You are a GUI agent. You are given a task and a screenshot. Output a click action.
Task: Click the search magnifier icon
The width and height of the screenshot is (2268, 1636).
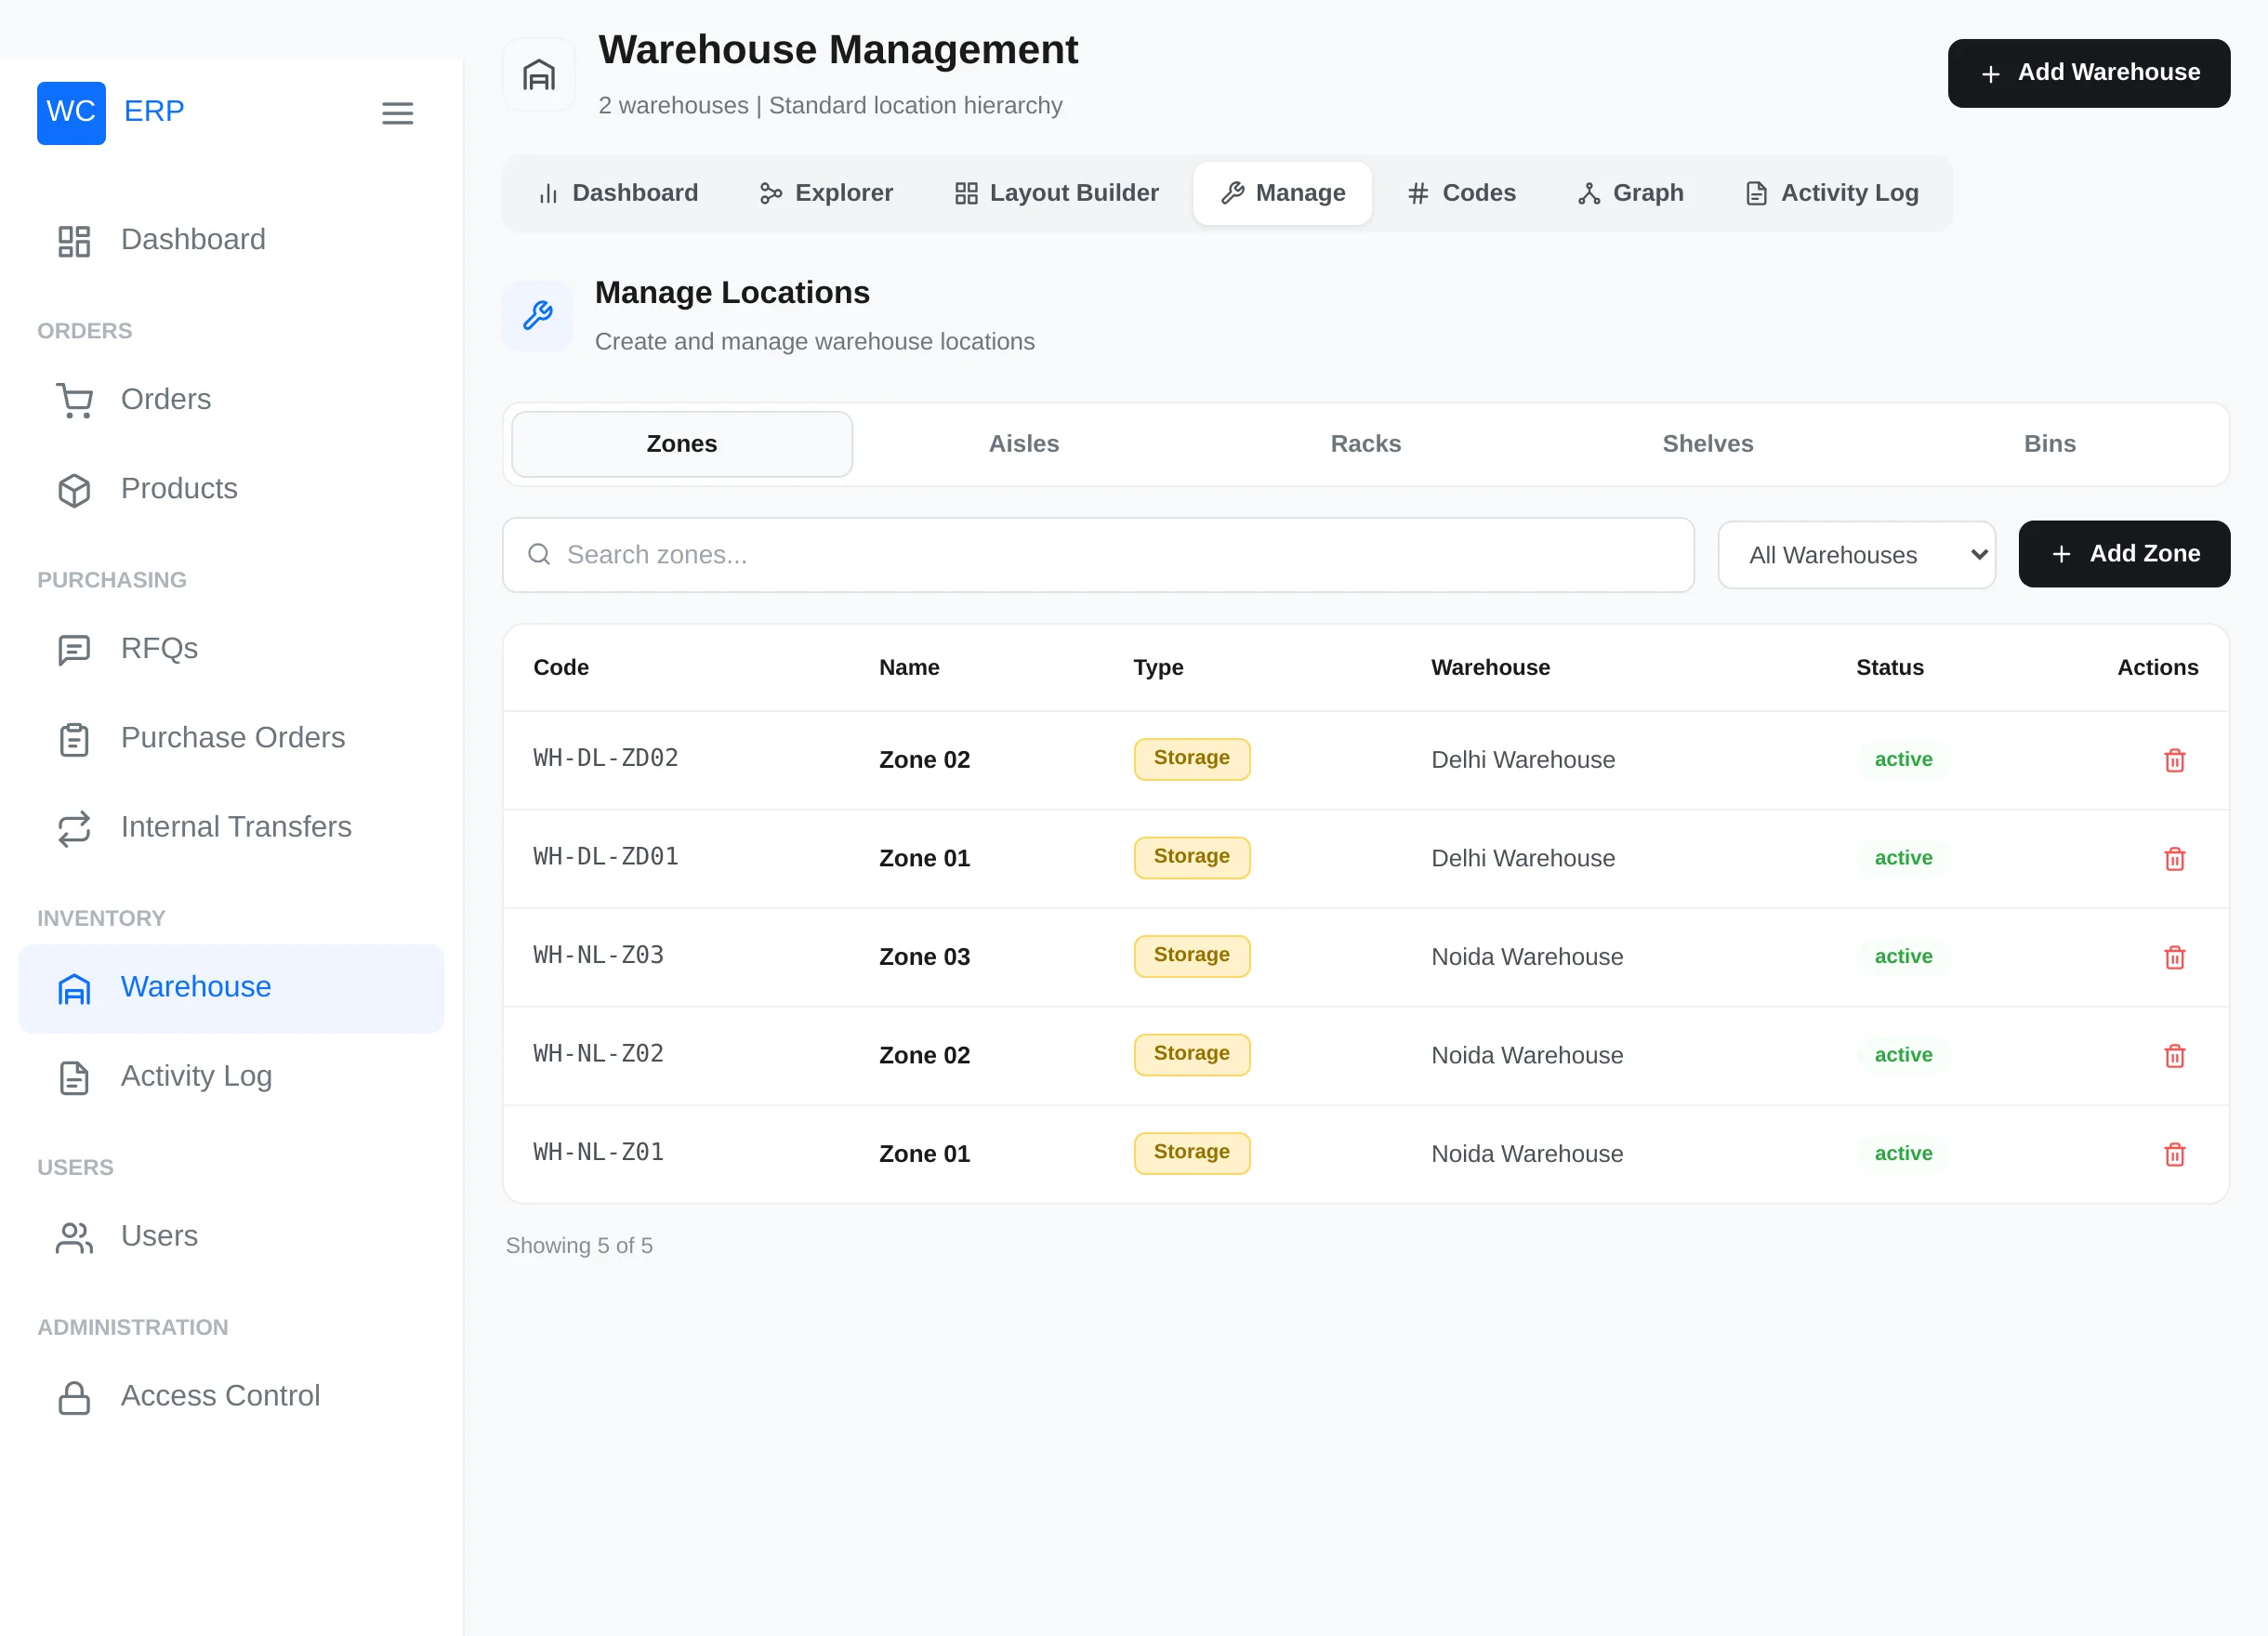539,554
